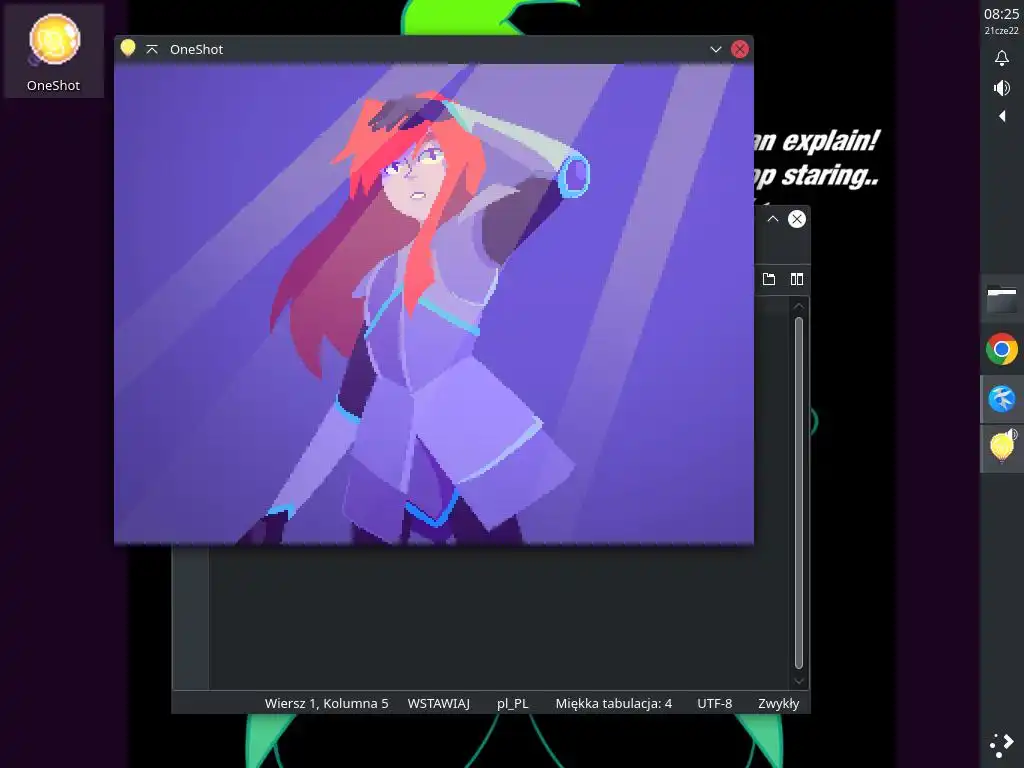Launch Google Chrome from side panel

coord(1002,349)
